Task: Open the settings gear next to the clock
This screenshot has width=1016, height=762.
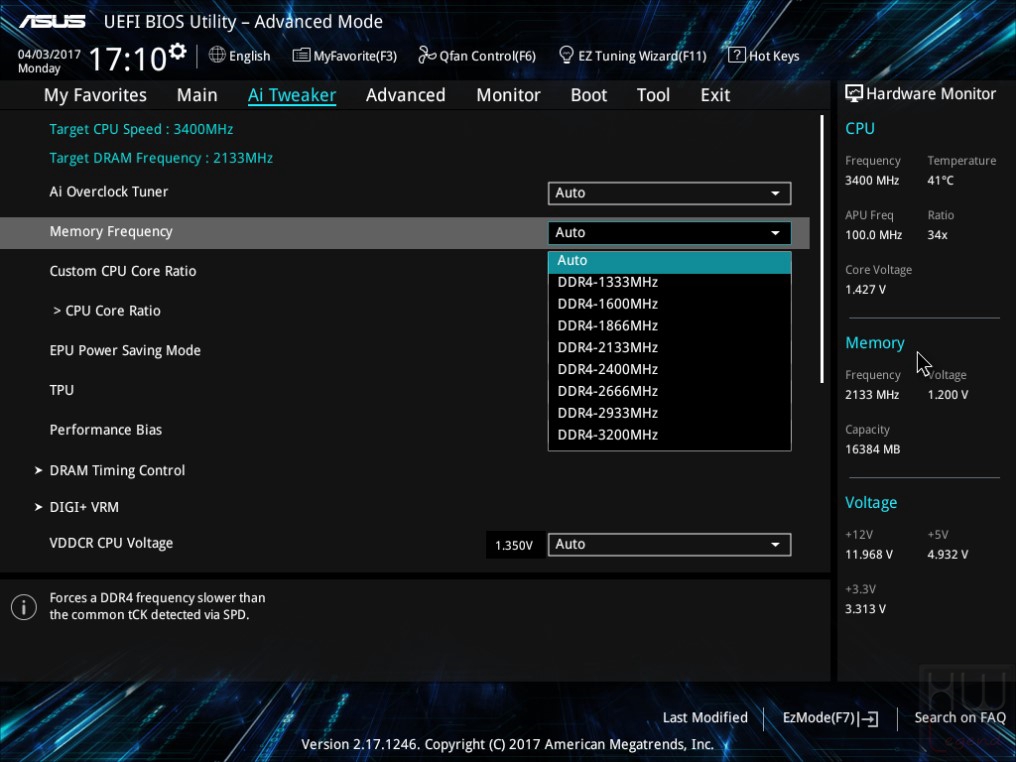Action: point(177,51)
